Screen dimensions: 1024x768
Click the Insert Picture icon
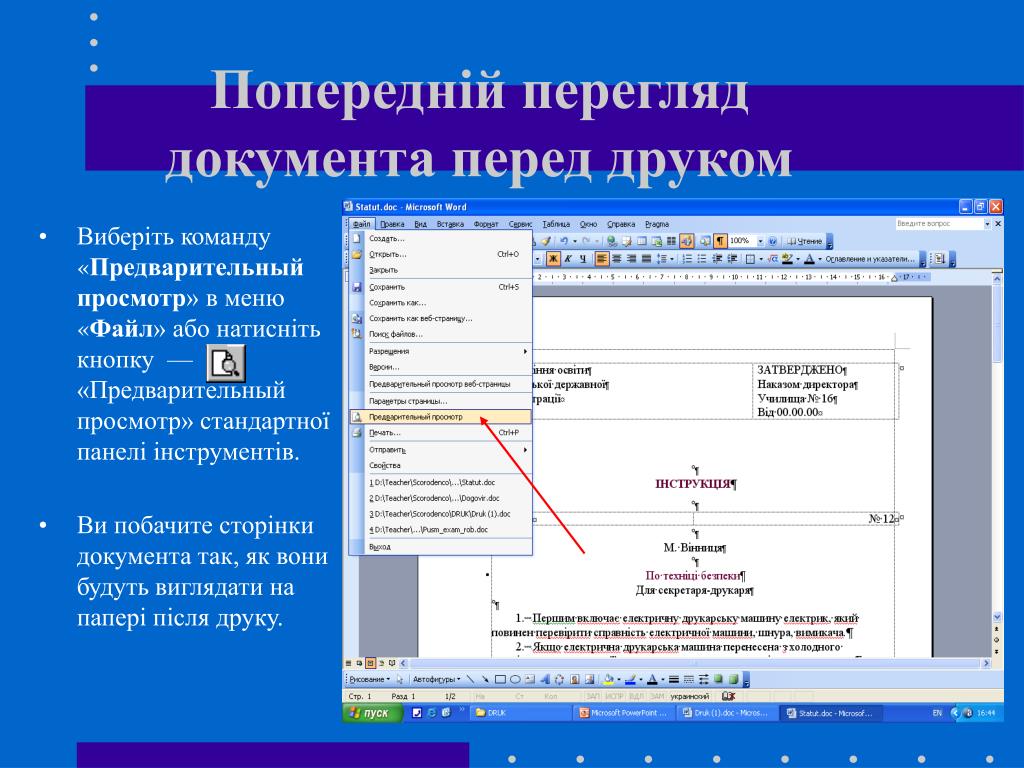(x=589, y=679)
